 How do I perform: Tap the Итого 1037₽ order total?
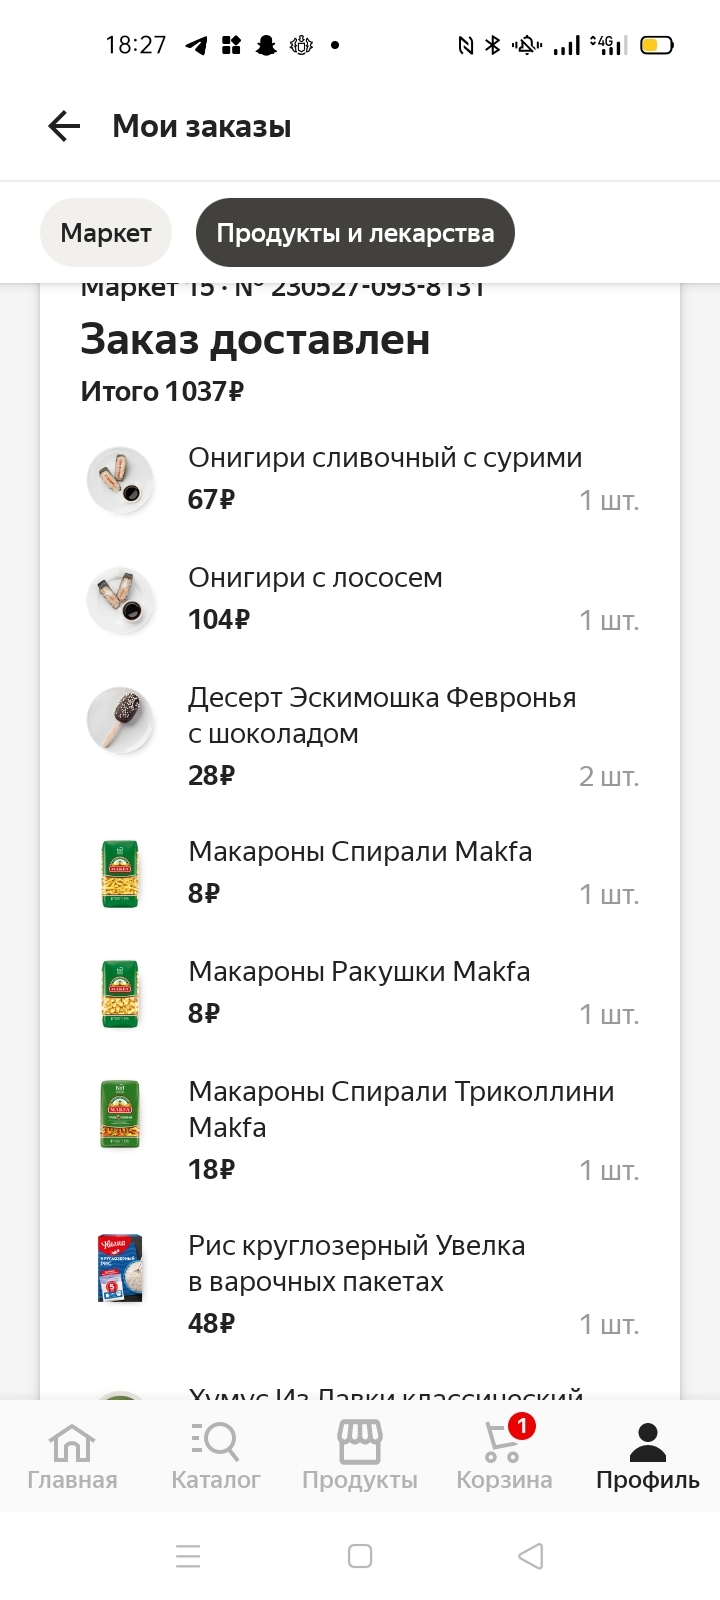click(x=162, y=391)
